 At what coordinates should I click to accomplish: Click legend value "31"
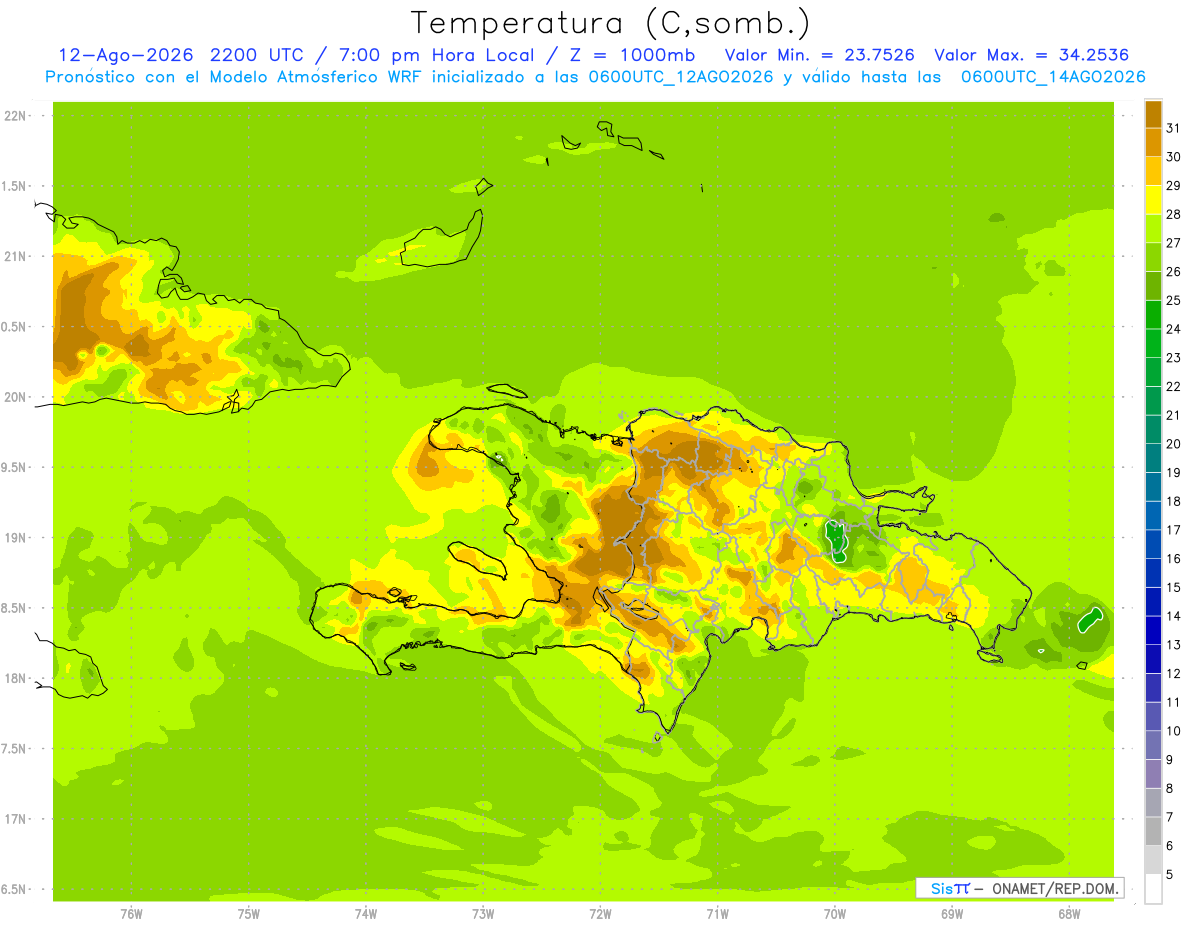point(1173,127)
